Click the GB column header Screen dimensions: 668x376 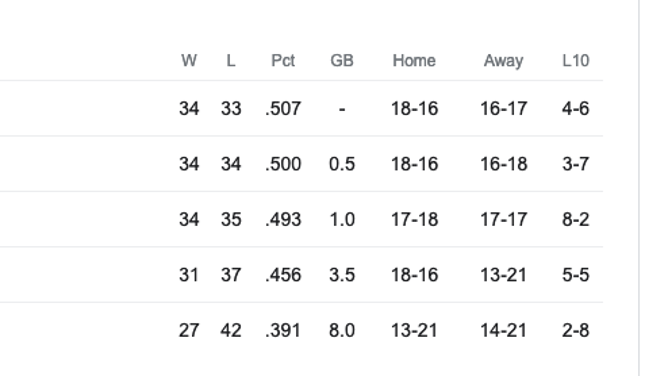point(342,60)
